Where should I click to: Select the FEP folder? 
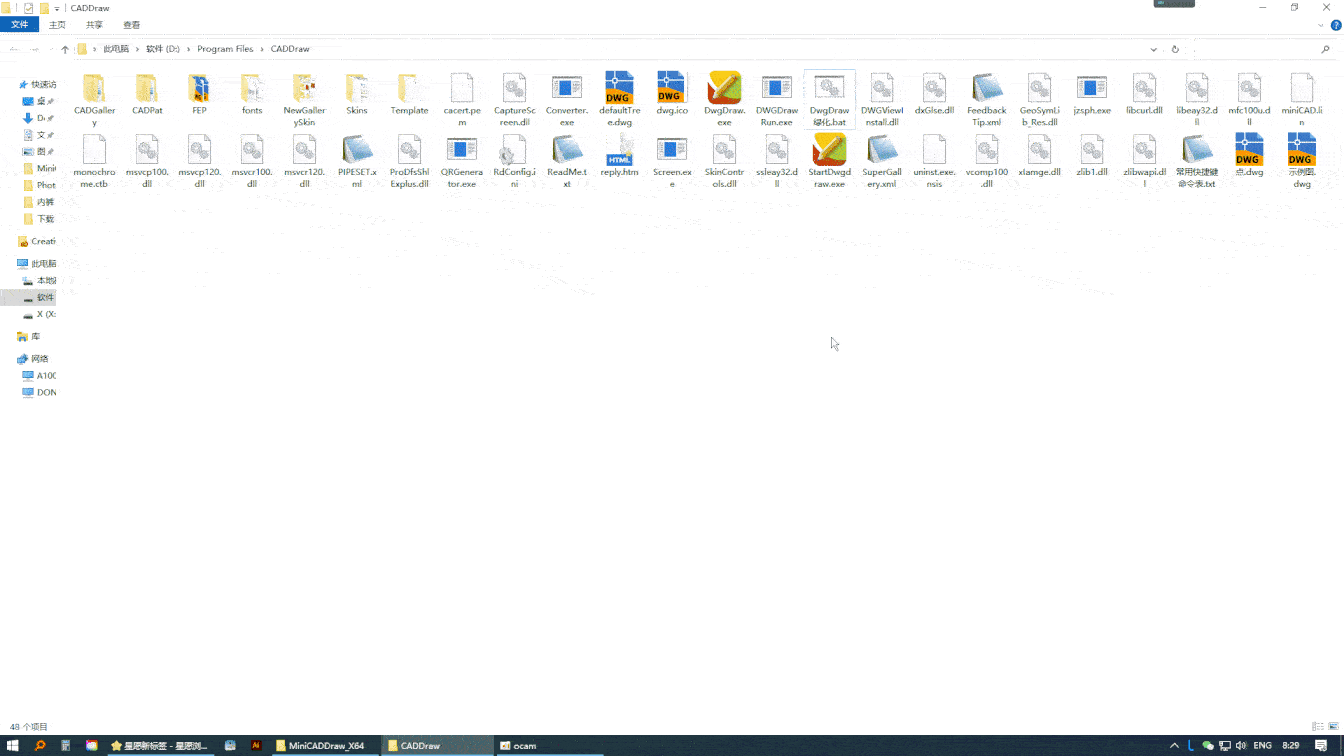[199, 94]
